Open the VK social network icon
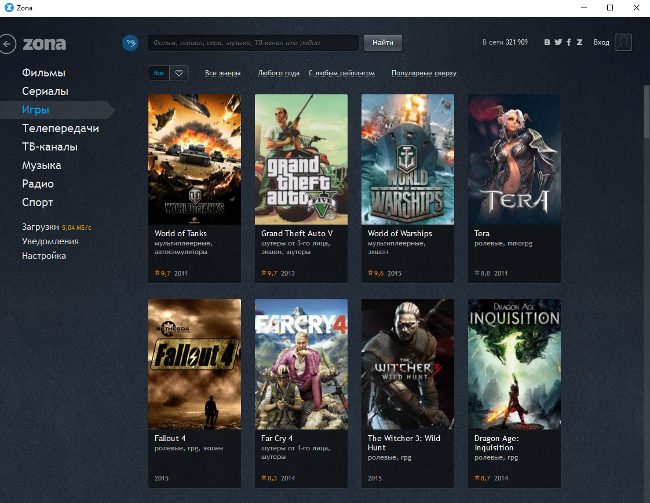 pos(547,43)
